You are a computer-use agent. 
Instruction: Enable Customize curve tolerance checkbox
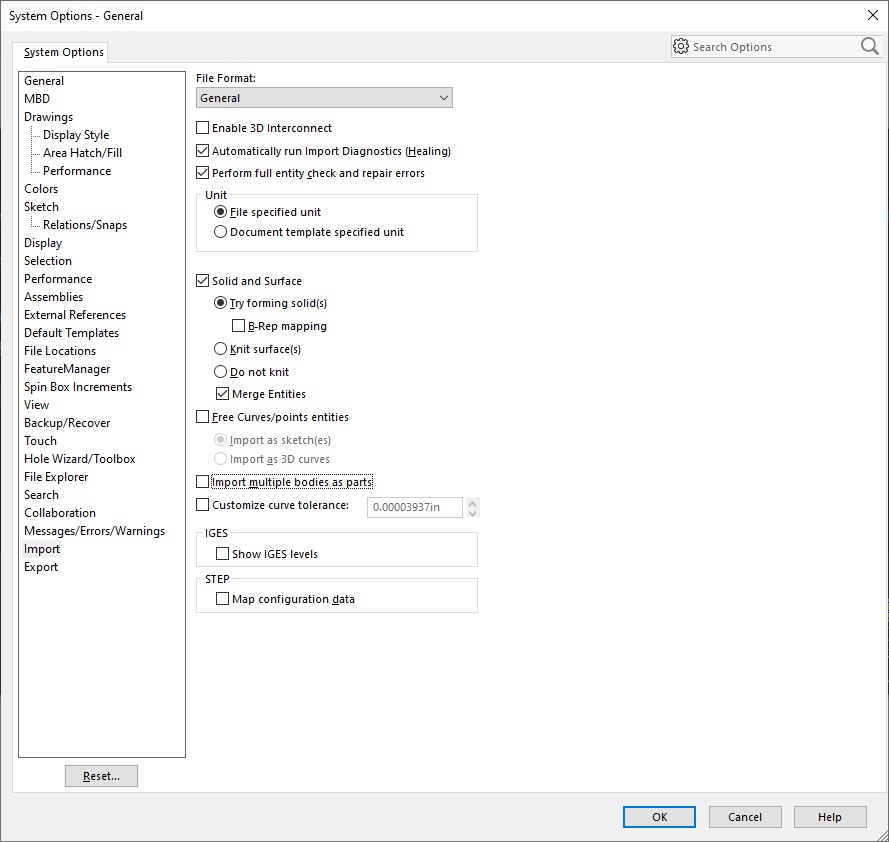point(202,505)
